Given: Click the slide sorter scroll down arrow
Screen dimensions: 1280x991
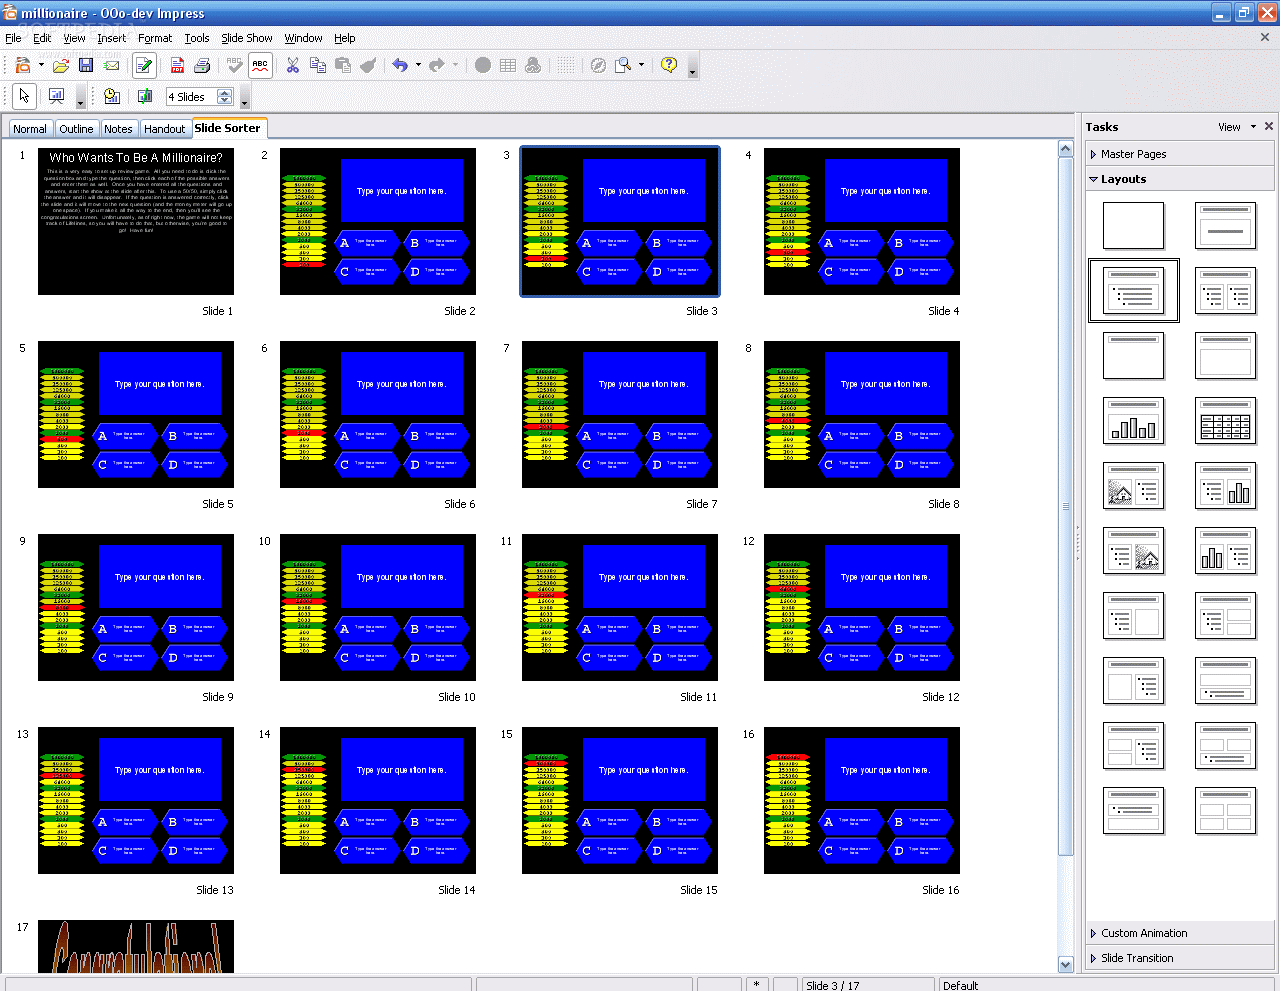Looking at the screenshot, I should pyautogui.click(x=1066, y=964).
